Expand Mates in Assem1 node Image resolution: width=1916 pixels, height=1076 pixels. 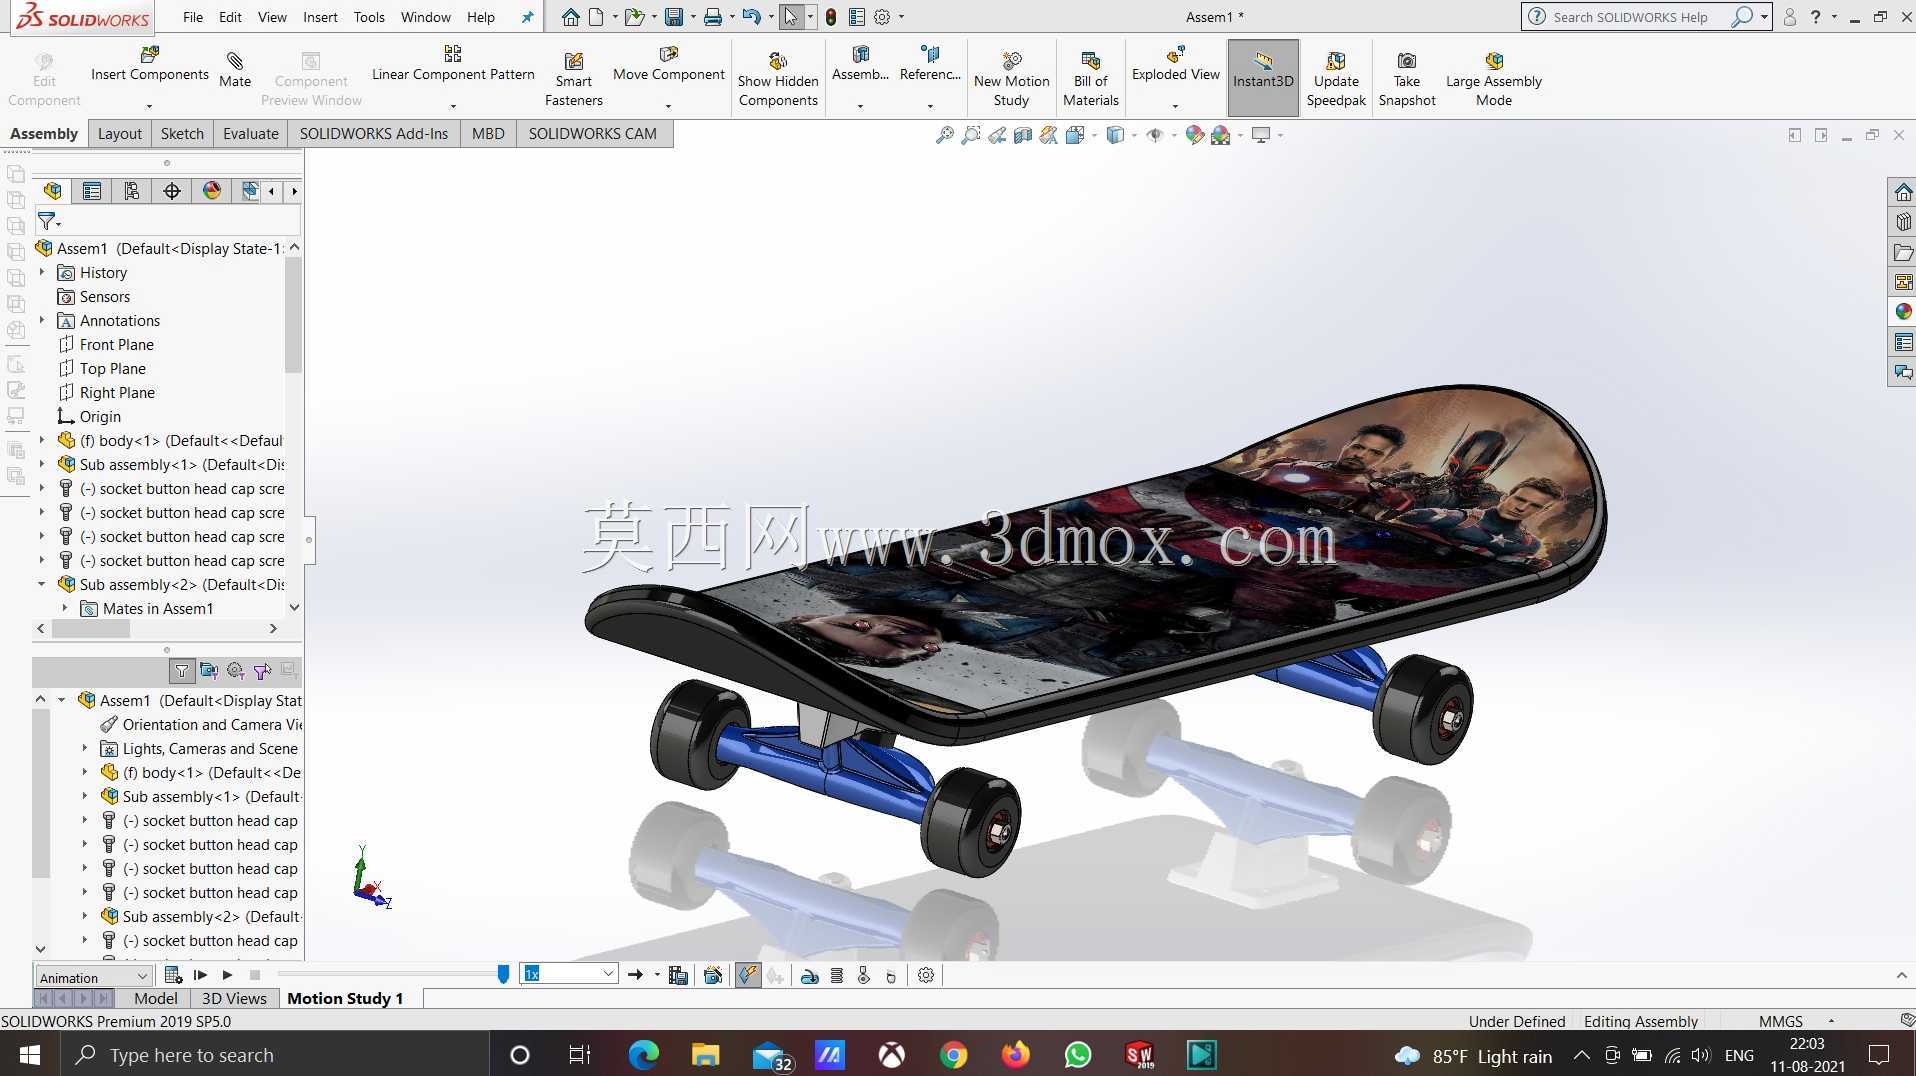coord(65,608)
